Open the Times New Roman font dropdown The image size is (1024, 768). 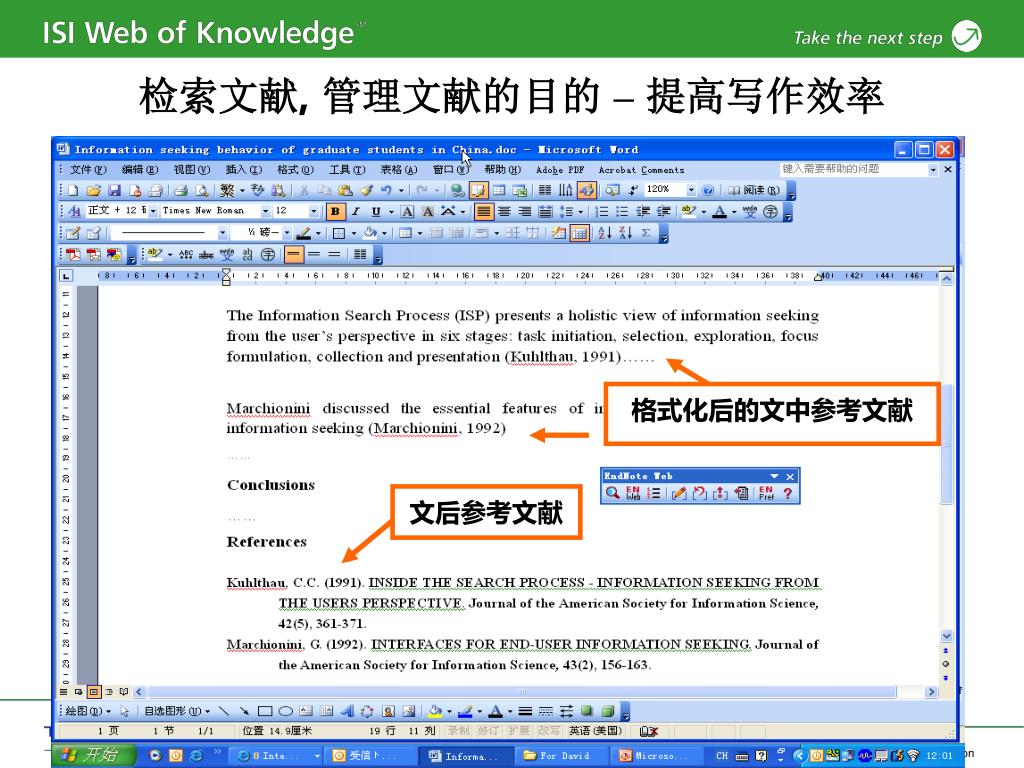[x=265, y=210]
